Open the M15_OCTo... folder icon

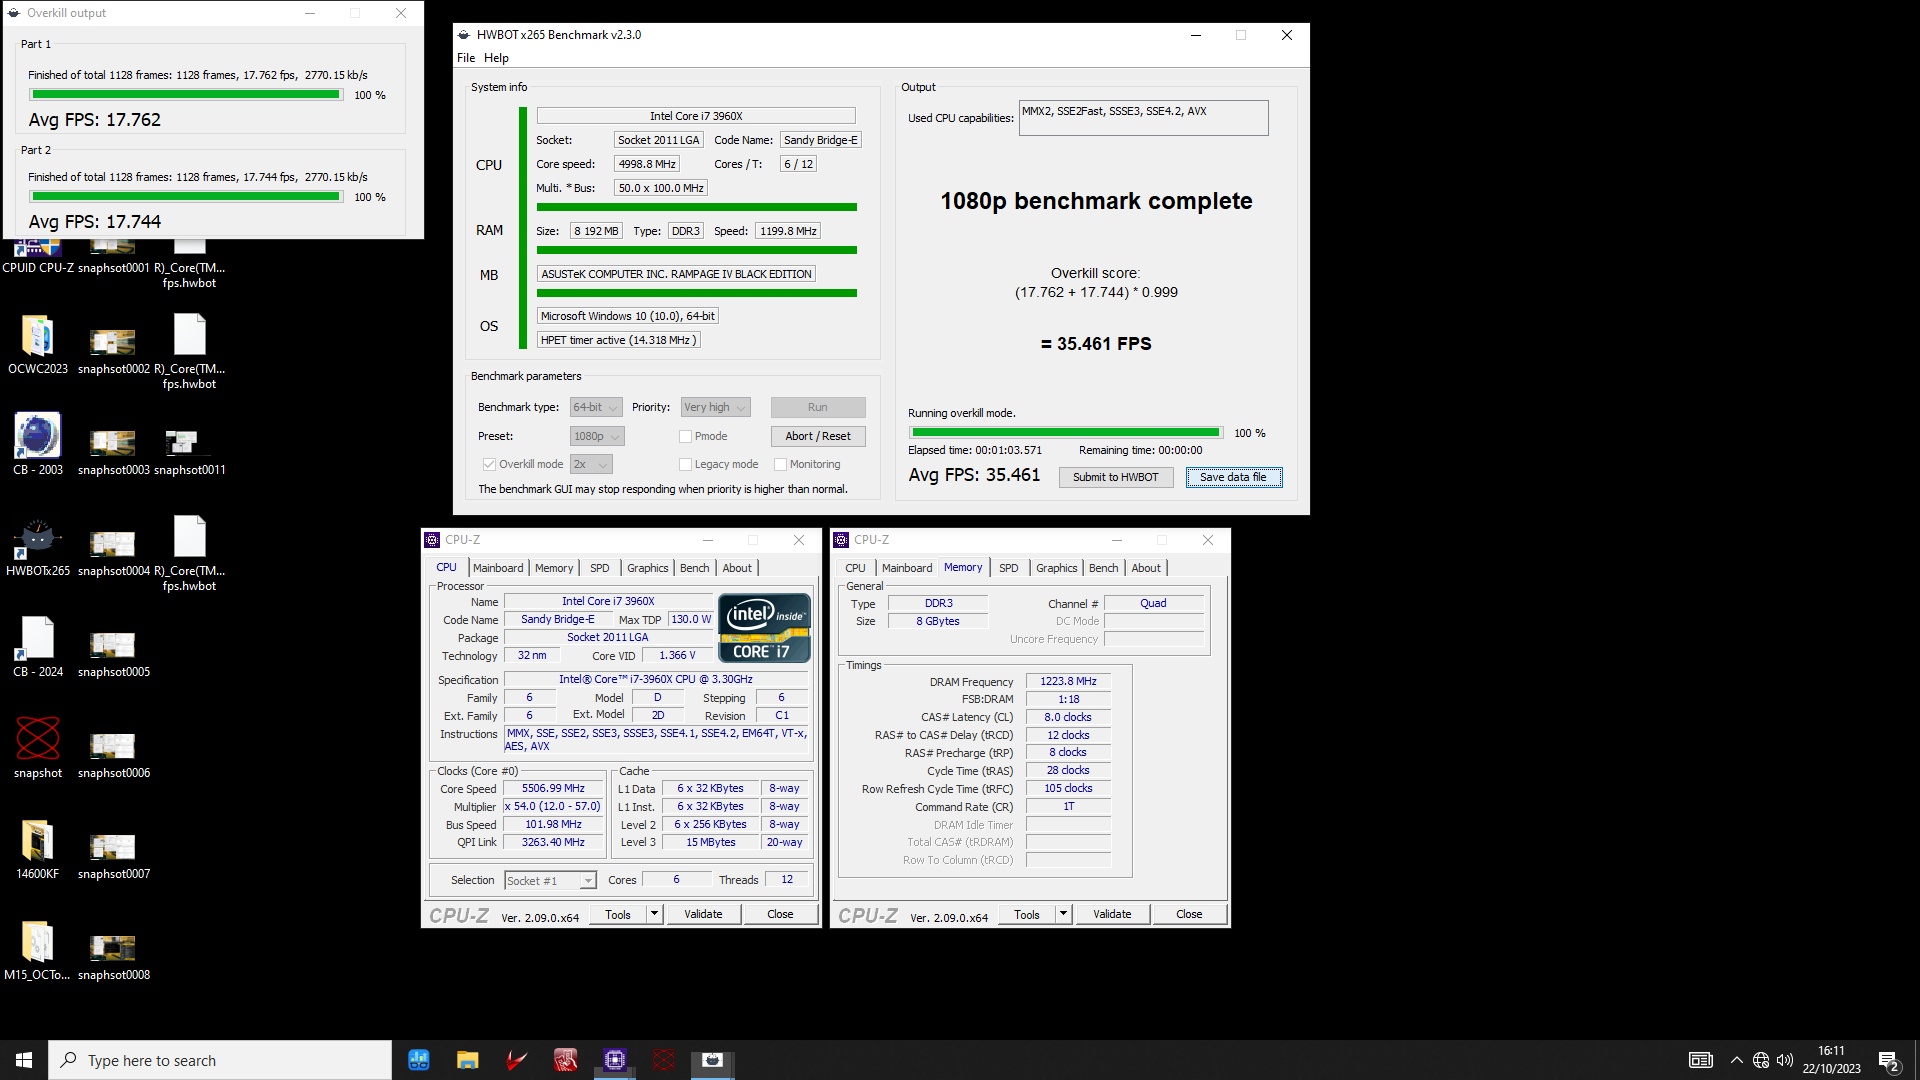[x=37, y=950]
